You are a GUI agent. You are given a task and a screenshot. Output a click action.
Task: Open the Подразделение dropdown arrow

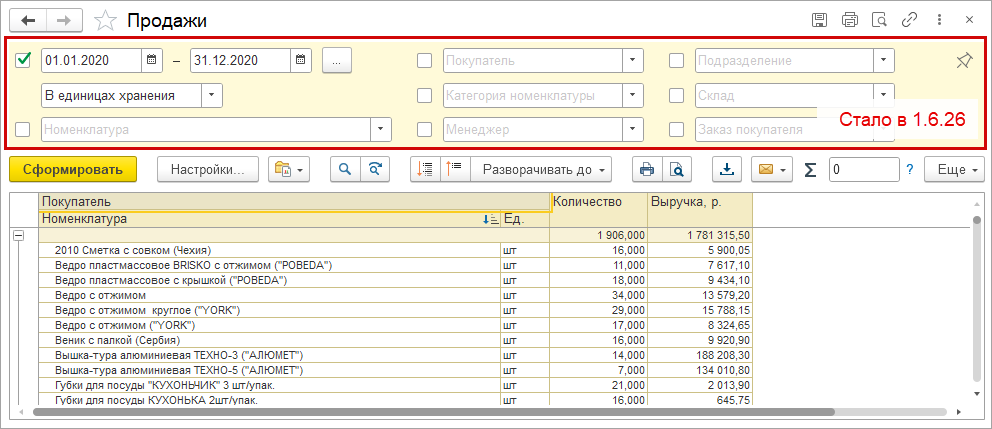coord(884,61)
